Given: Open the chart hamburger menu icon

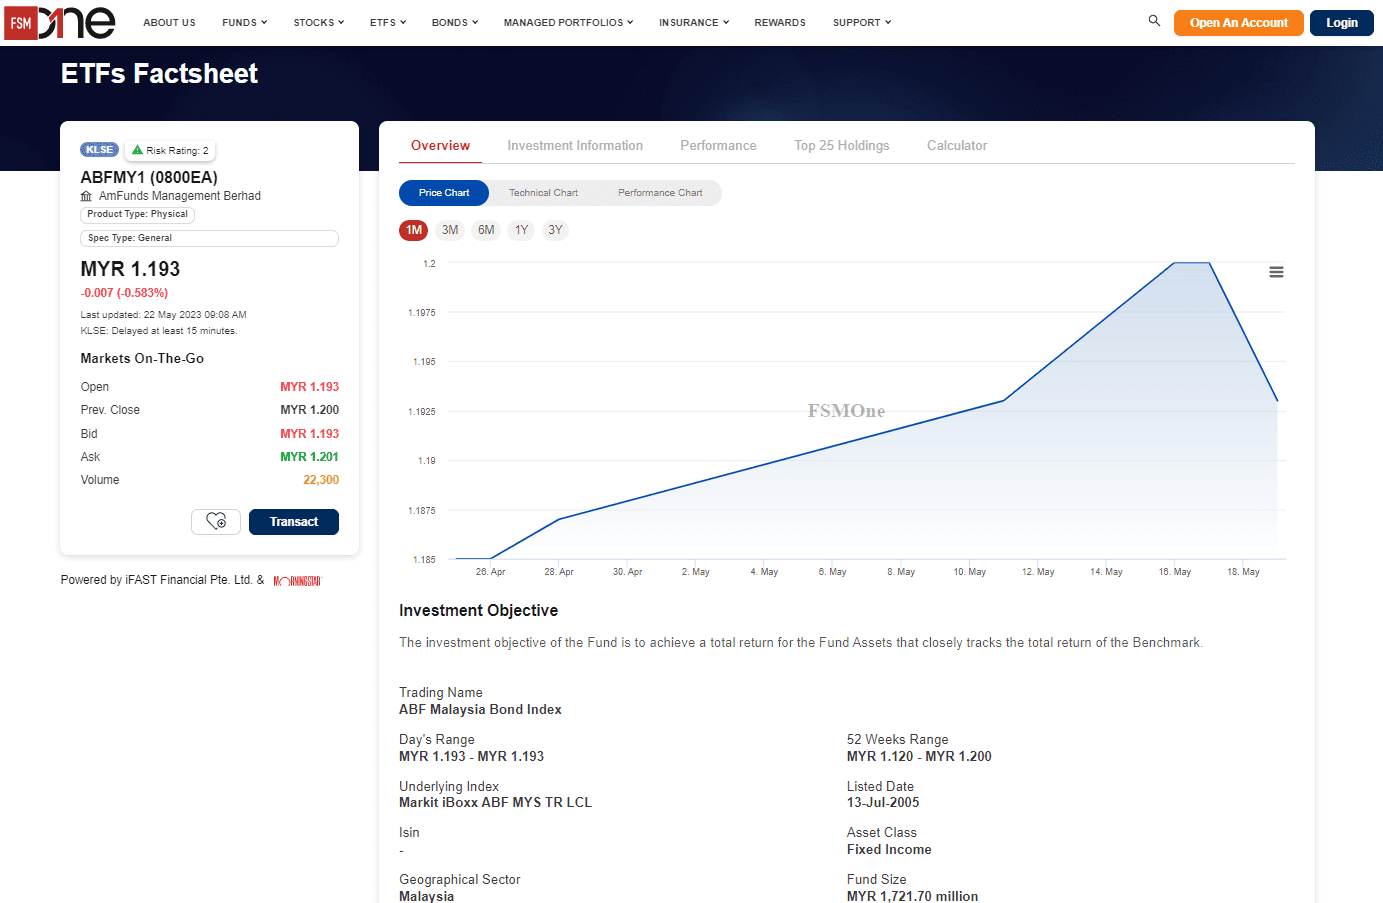Looking at the screenshot, I should click(x=1276, y=272).
